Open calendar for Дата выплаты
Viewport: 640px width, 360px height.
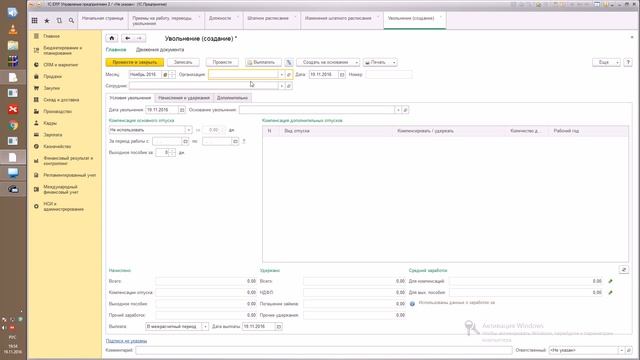(279, 327)
